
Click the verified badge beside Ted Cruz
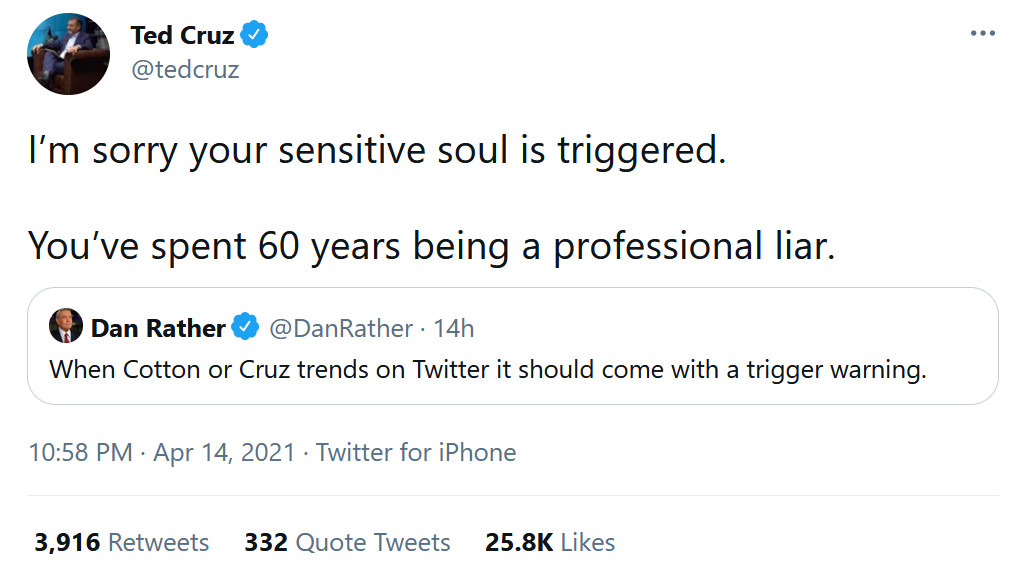(256, 36)
